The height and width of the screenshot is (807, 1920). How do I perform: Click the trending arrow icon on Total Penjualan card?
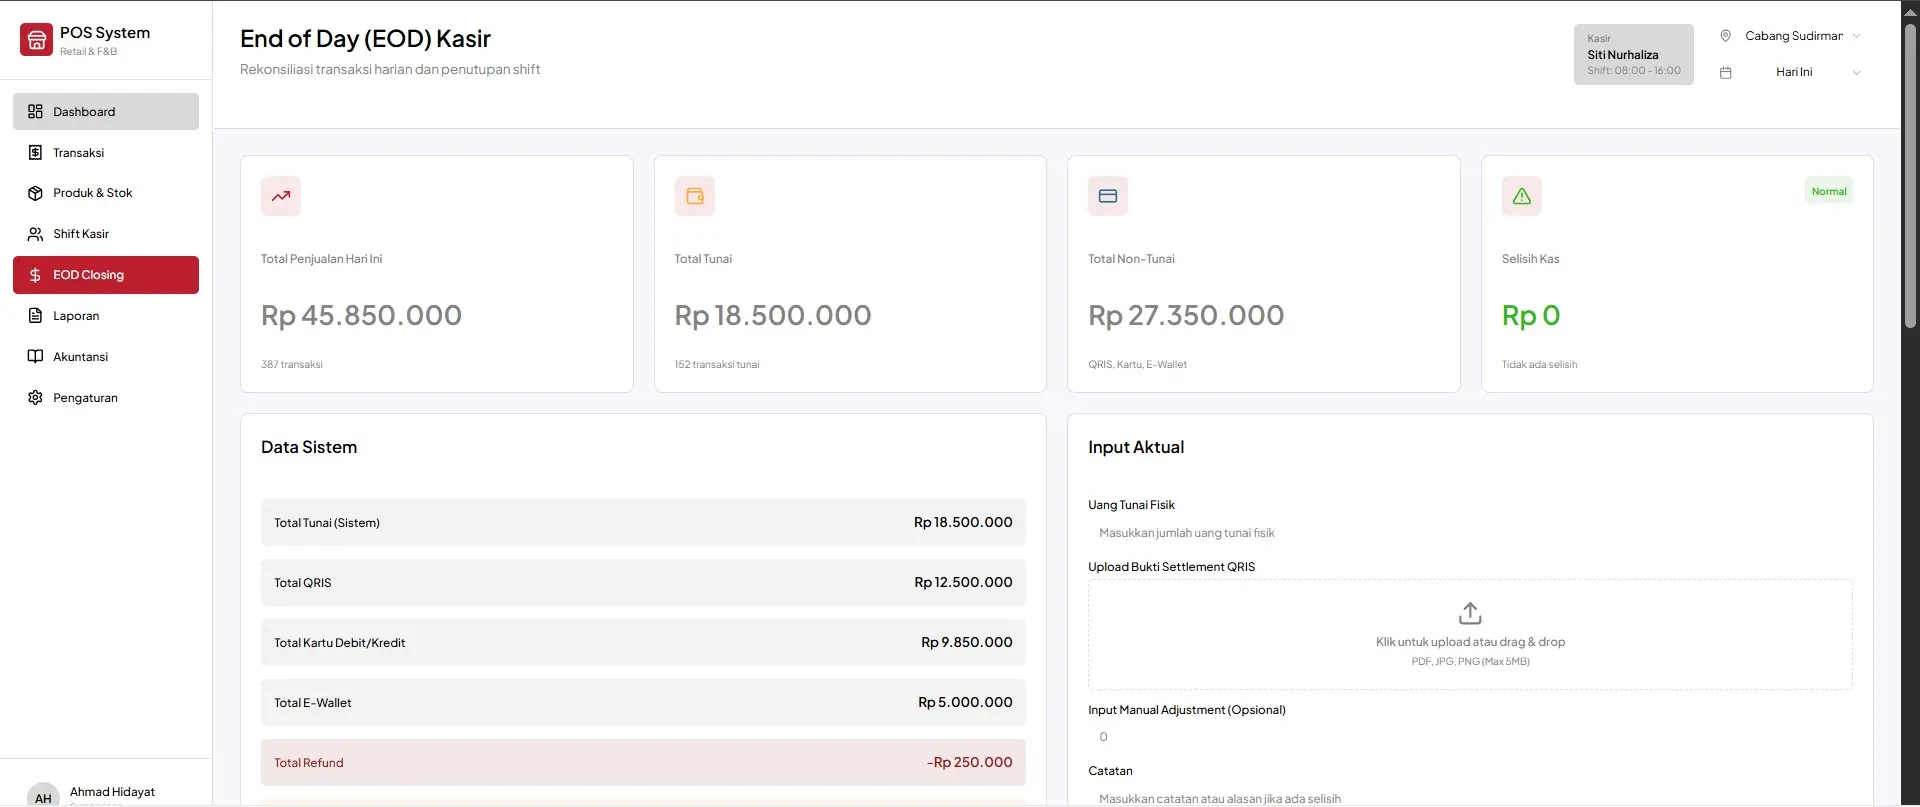(281, 196)
